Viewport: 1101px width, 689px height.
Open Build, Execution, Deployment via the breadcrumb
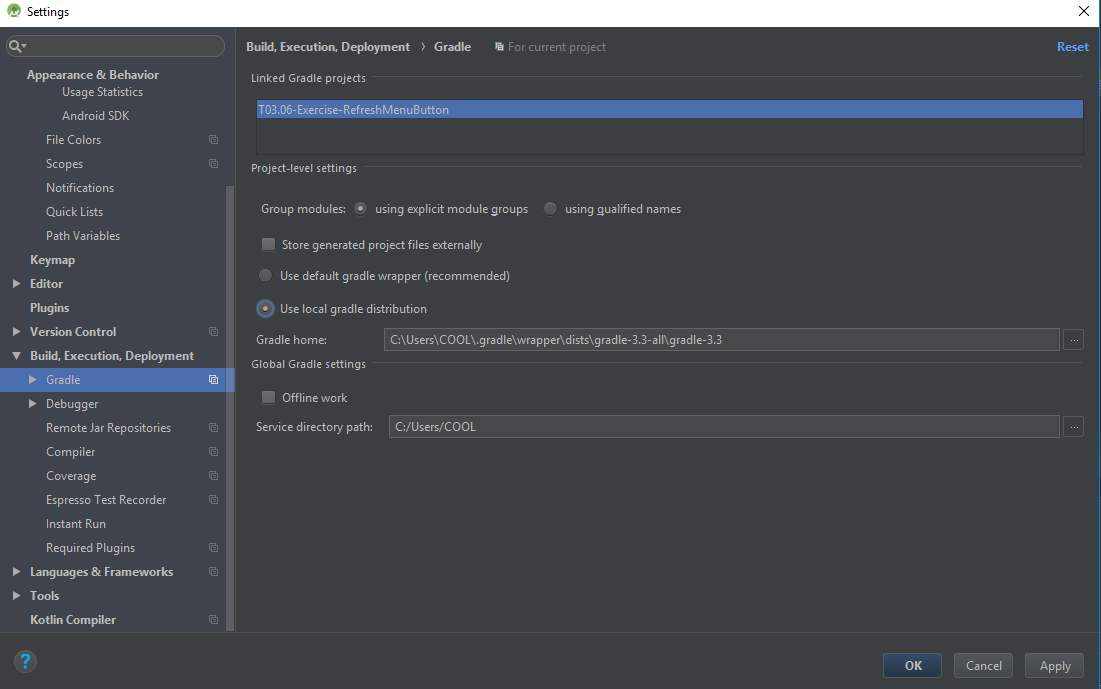point(327,46)
